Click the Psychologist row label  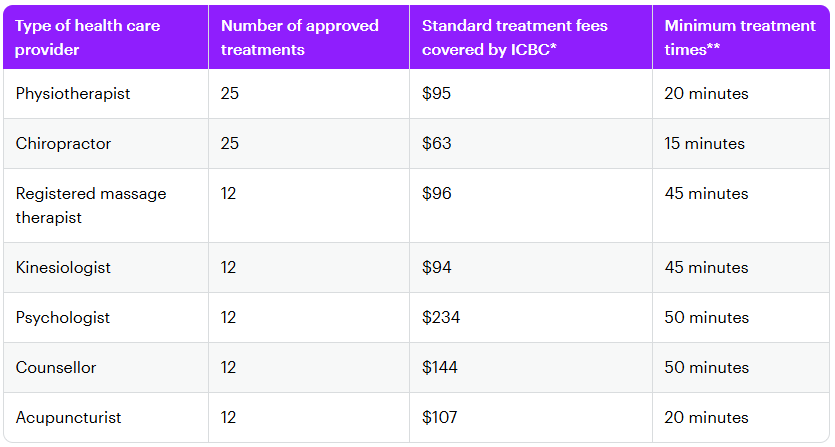tap(63, 318)
